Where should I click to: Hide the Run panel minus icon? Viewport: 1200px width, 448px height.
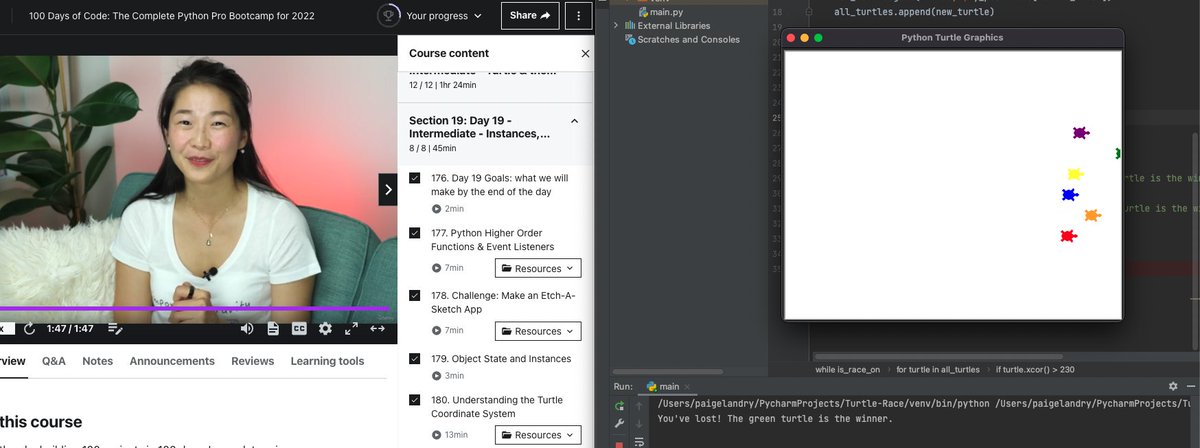1190,386
